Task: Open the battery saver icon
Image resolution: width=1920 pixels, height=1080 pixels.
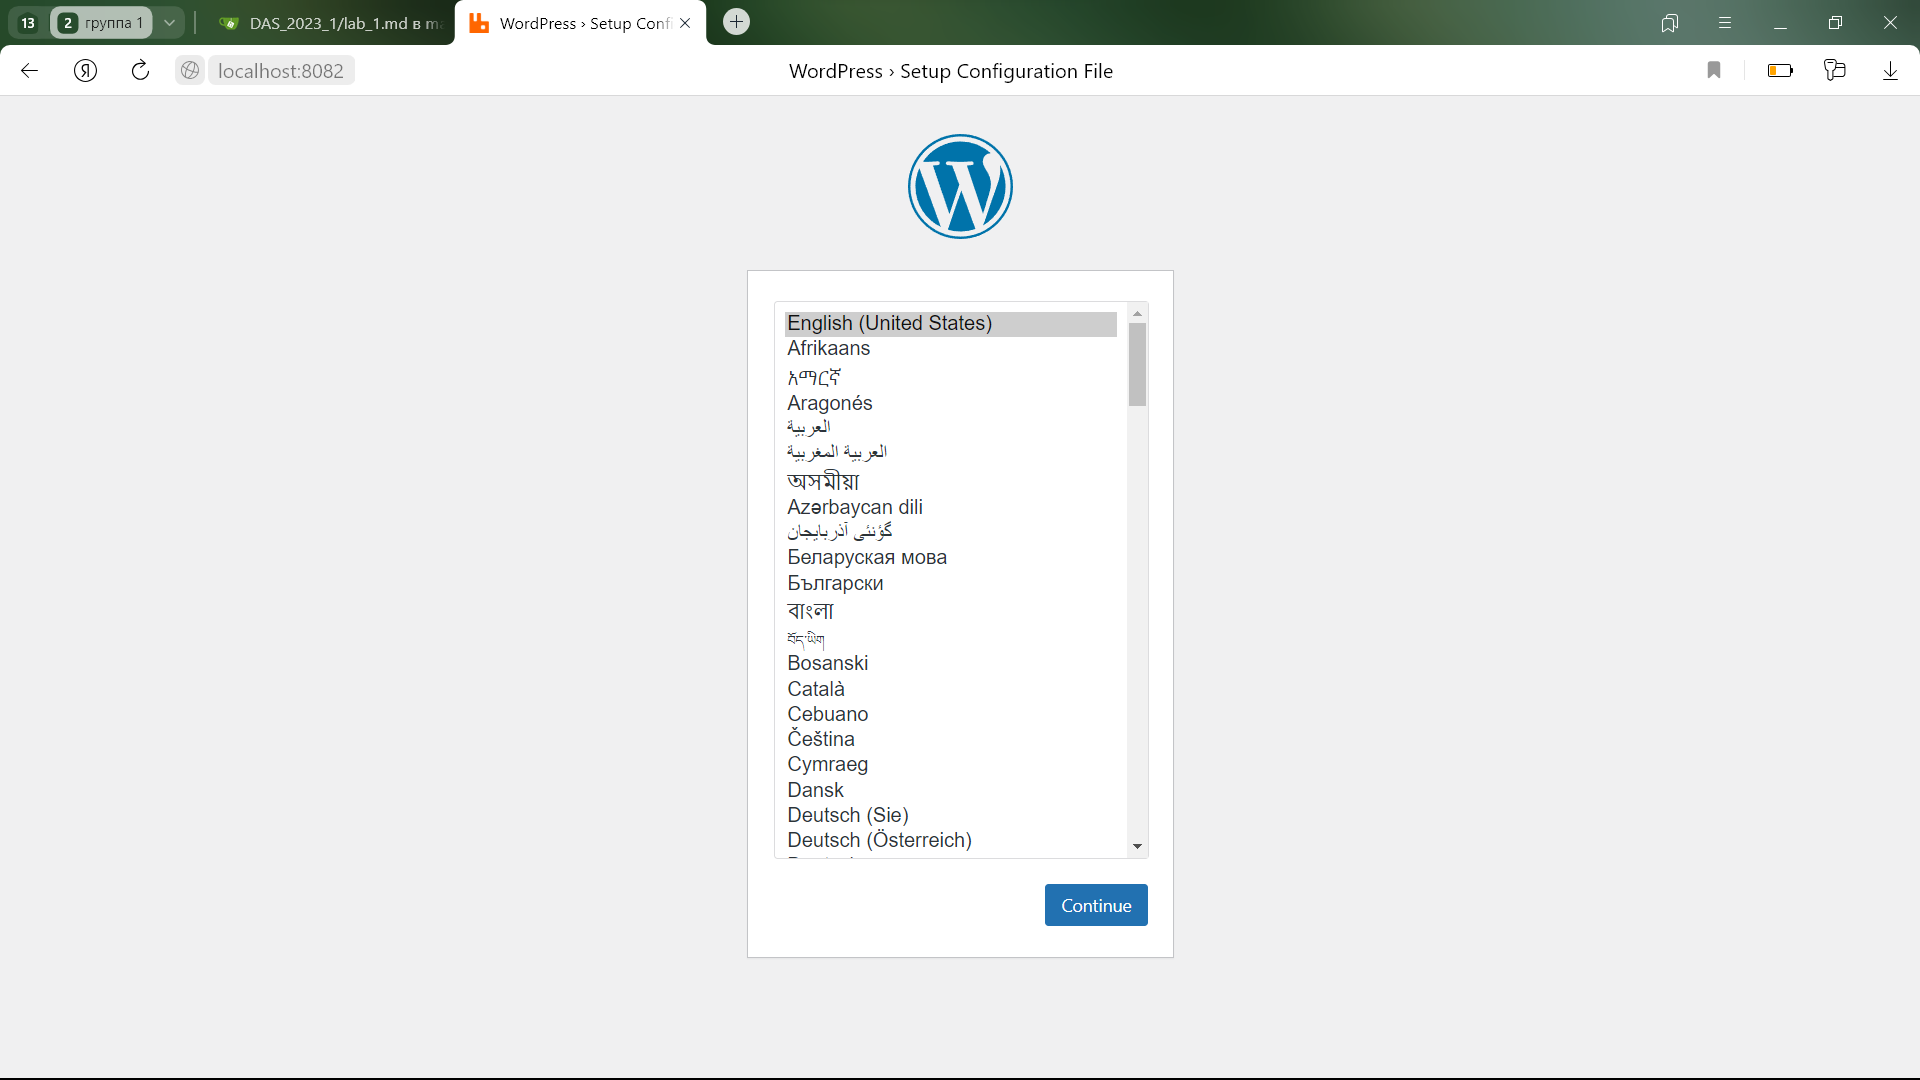Action: click(1780, 71)
